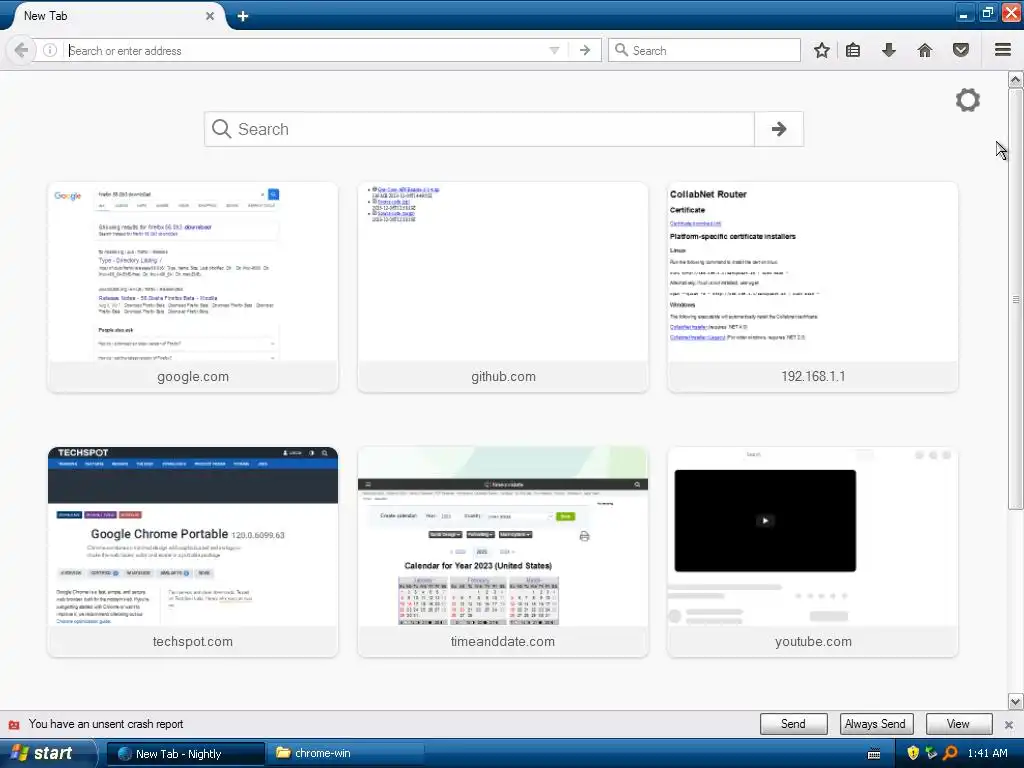This screenshot has height=768, width=1024.
Task: Click the page search submit arrow
Action: pyautogui.click(x=778, y=129)
